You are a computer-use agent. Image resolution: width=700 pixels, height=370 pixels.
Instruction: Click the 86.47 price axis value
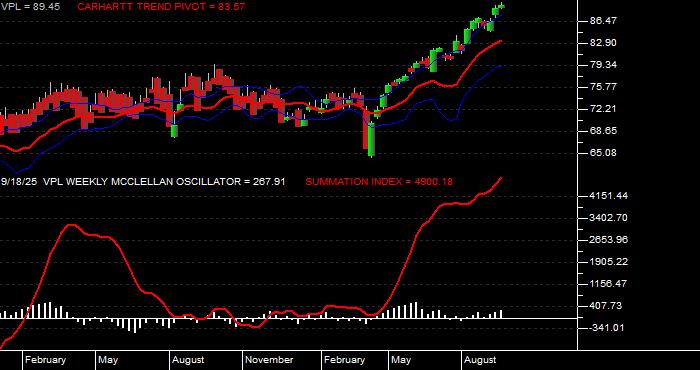coord(604,21)
